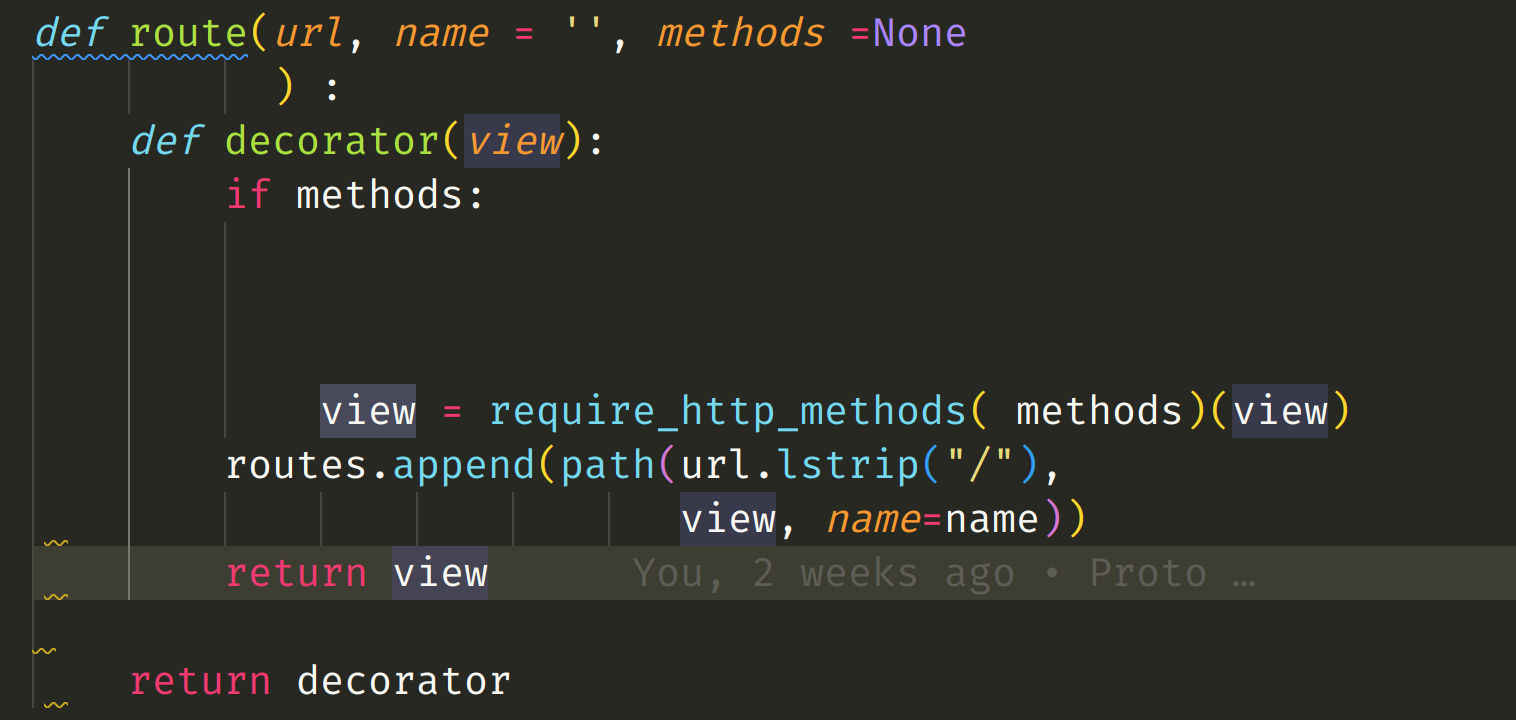This screenshot has width=1516, height=720.
Task: Click the return view statement
Action: pos(355,572)
